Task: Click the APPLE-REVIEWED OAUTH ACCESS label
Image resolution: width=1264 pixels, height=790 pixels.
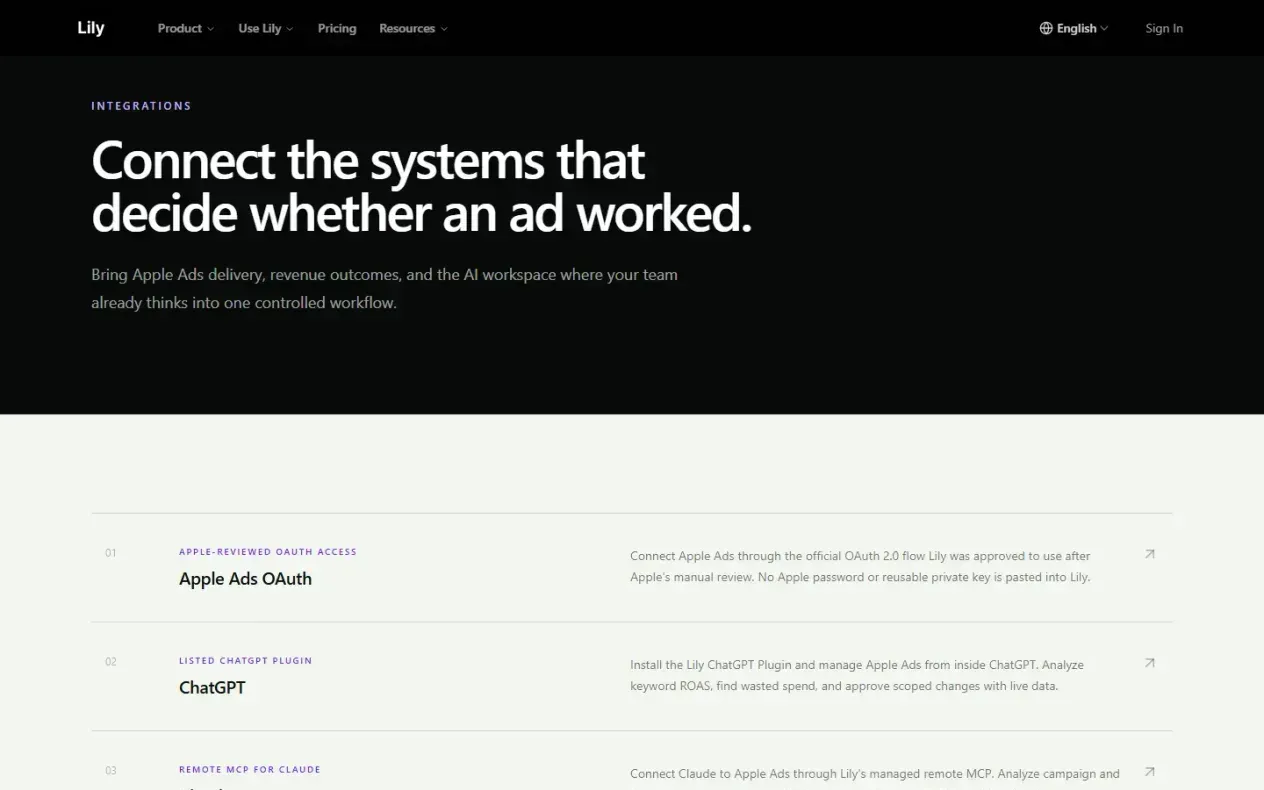Action: [268, 552]
